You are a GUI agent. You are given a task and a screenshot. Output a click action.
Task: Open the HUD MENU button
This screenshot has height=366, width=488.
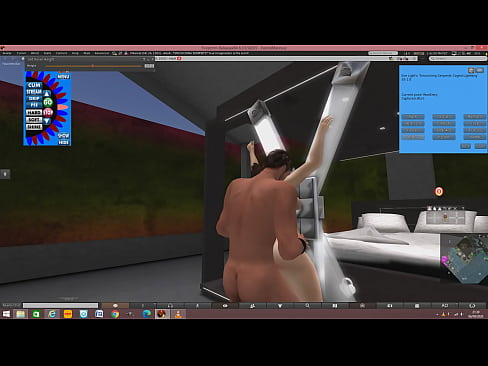pyautogui.click(x=63, y=77)
